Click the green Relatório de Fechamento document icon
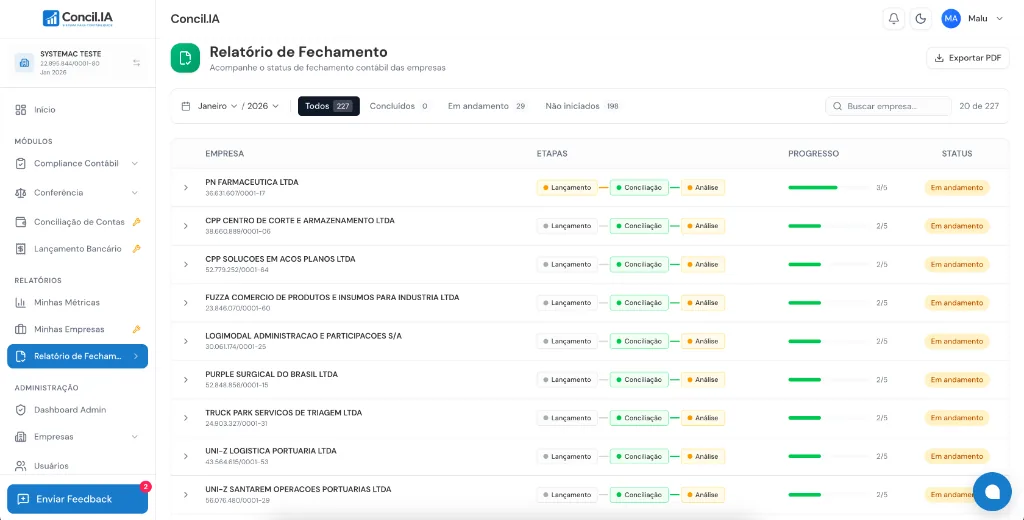The width and height of the screenshot is (1024, 520). pyautogui.click(x=185, y=58)
